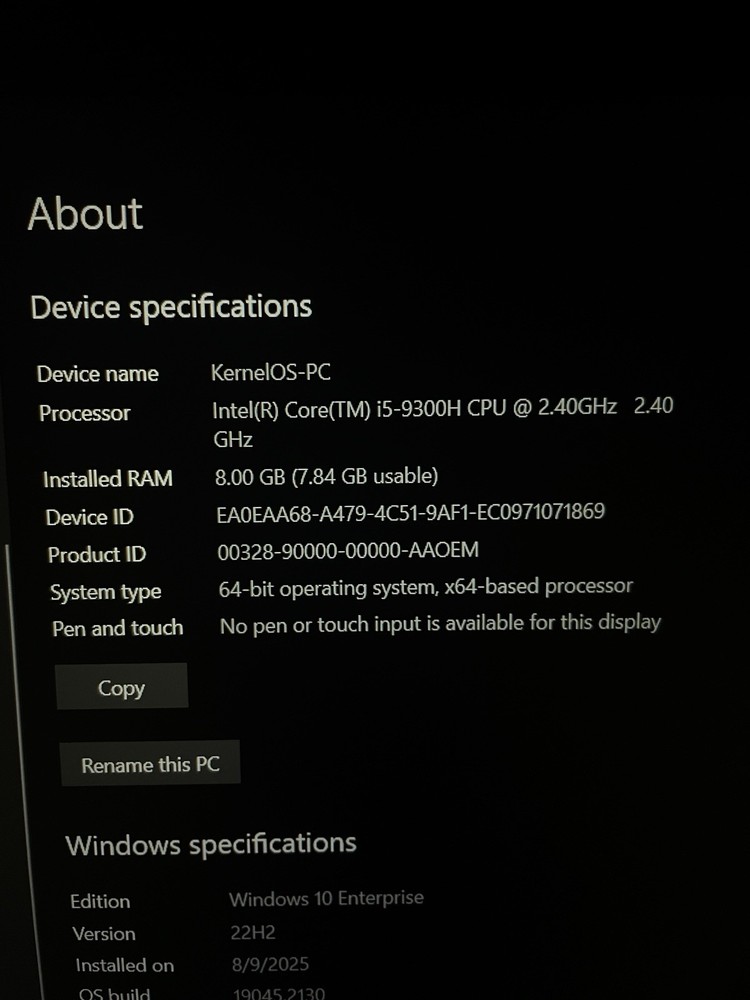Viewport: 750px width, 1000px height.
Task: Click the Windows 10 Enterprise edition value
Action: 326,898
